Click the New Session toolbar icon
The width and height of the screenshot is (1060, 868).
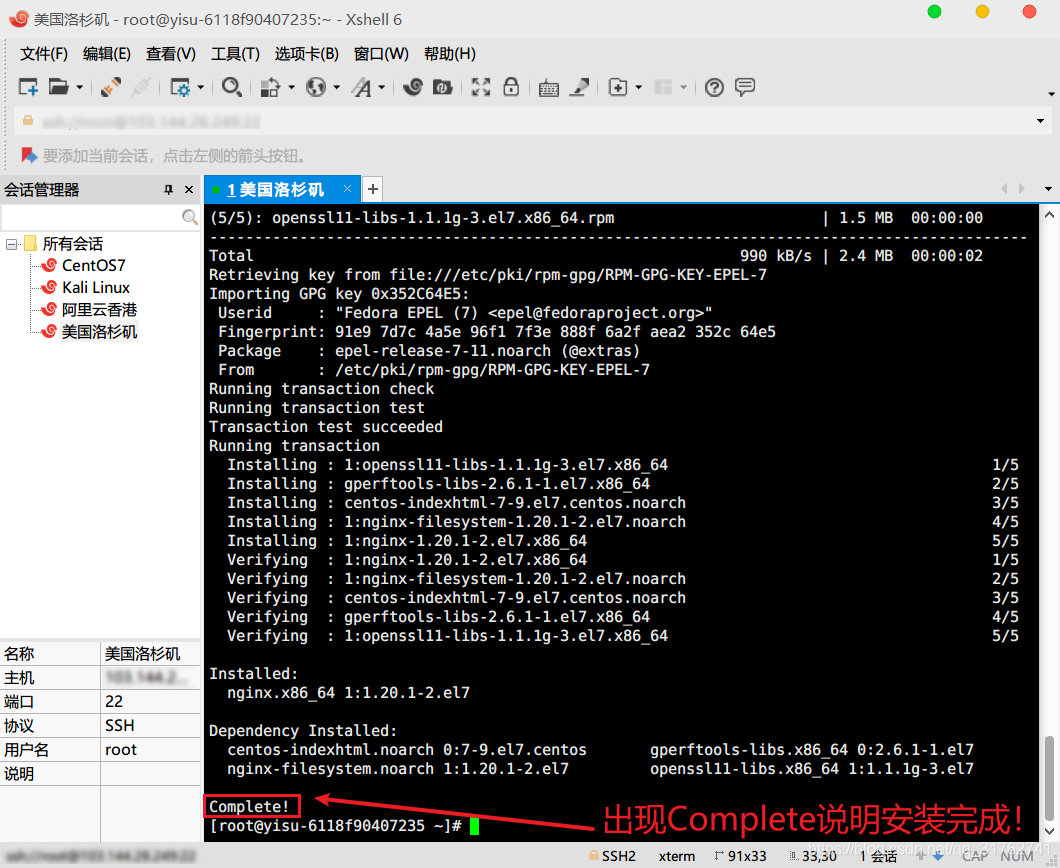pos(28,87)
